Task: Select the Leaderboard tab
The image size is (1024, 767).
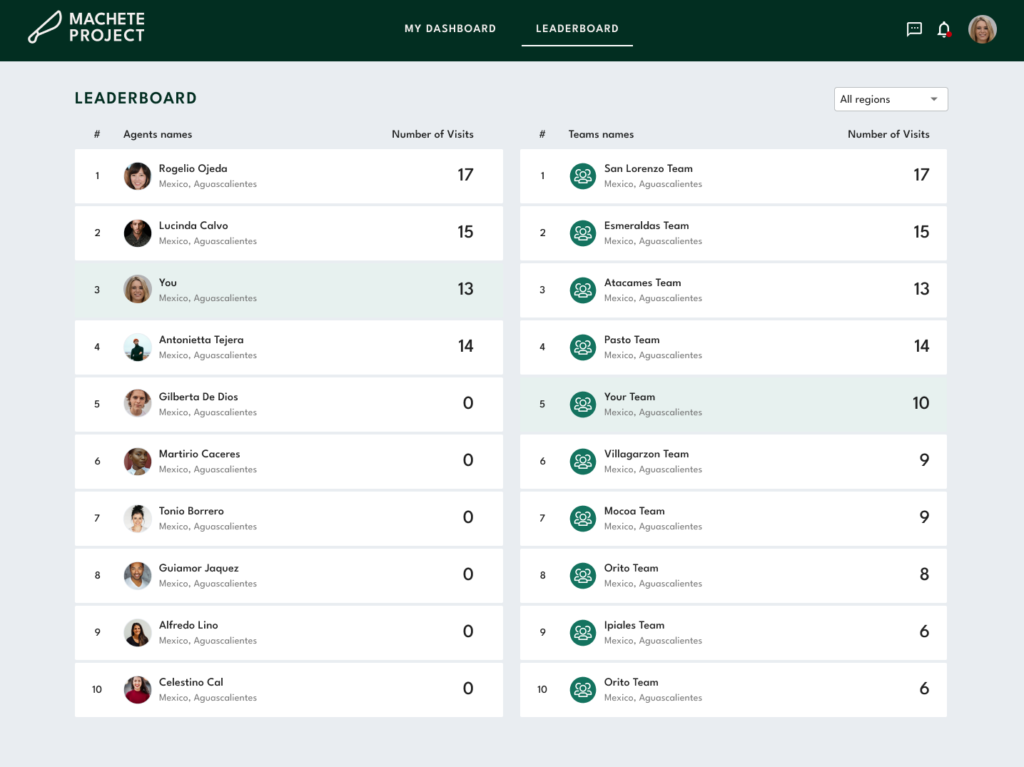Action: click(x=577, y=29)
